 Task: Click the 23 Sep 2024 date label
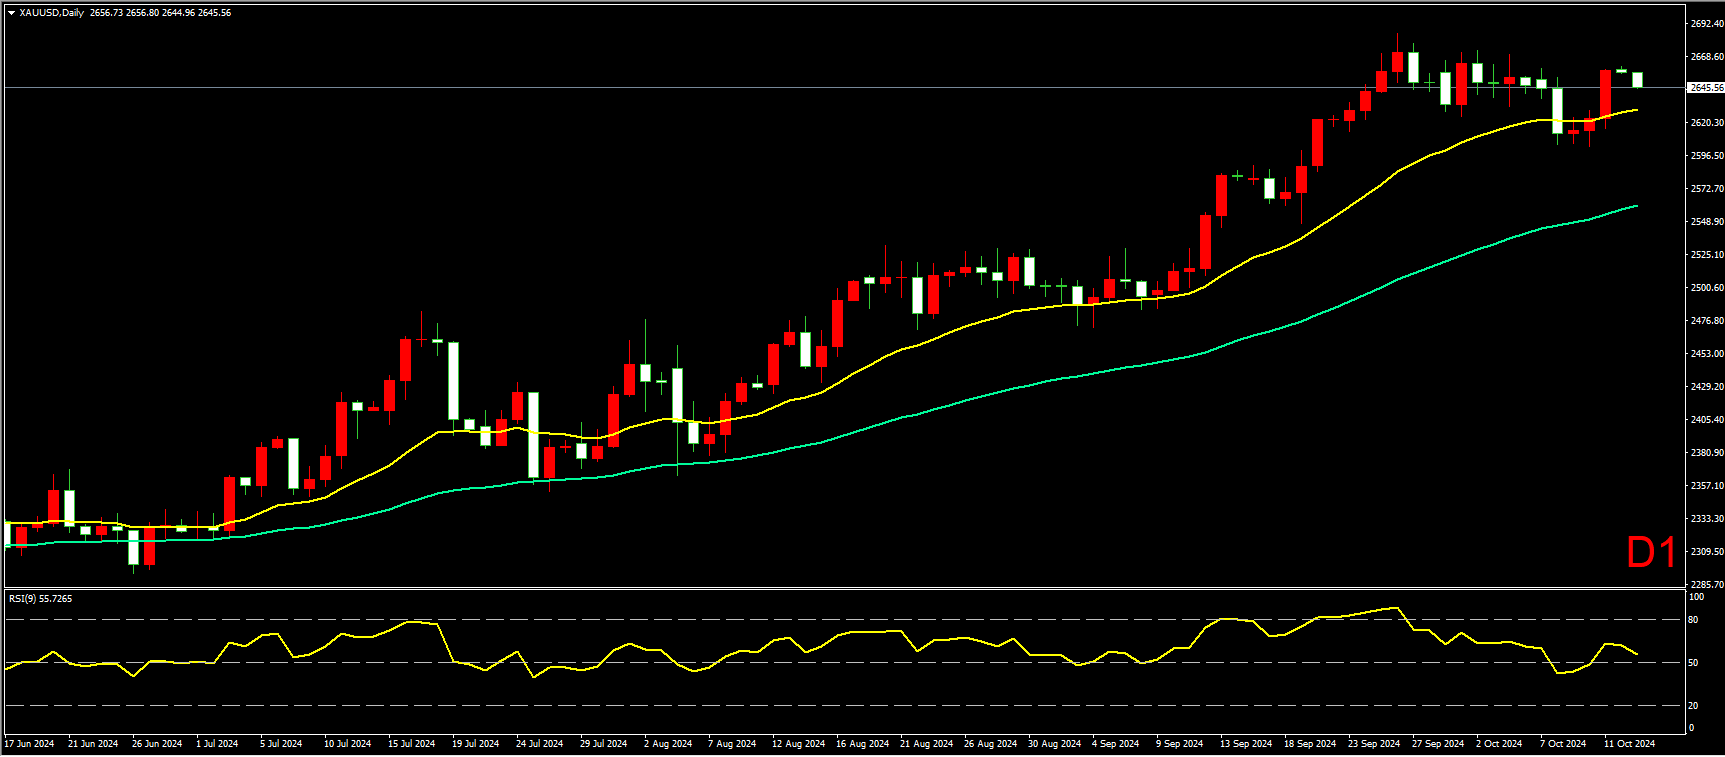click(x=1373, y=744)
